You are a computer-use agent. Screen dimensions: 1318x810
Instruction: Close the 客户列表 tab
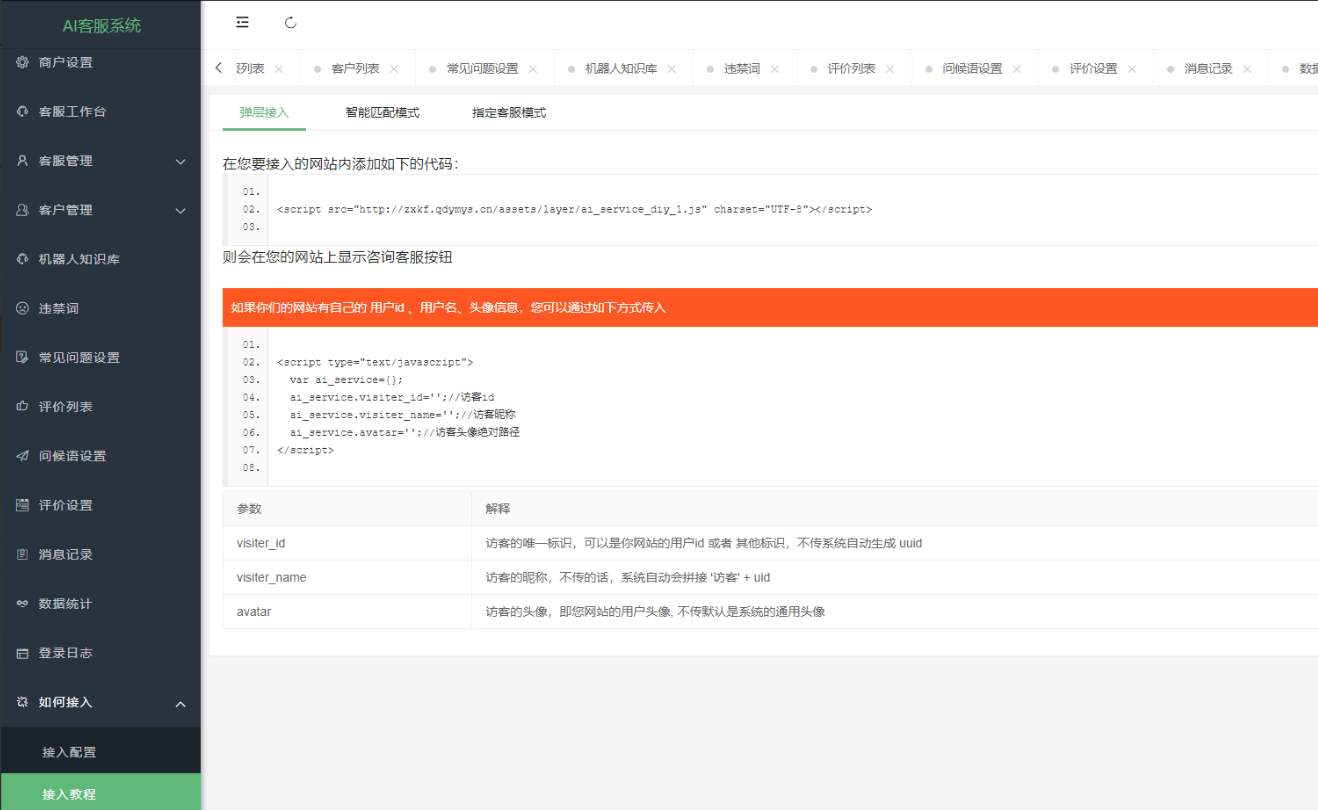point(394,69)
